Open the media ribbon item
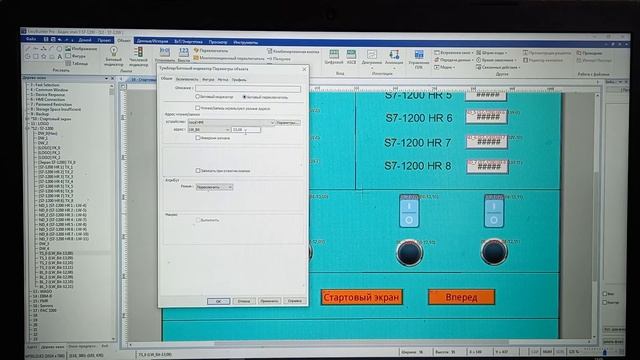 pos(444,67)
